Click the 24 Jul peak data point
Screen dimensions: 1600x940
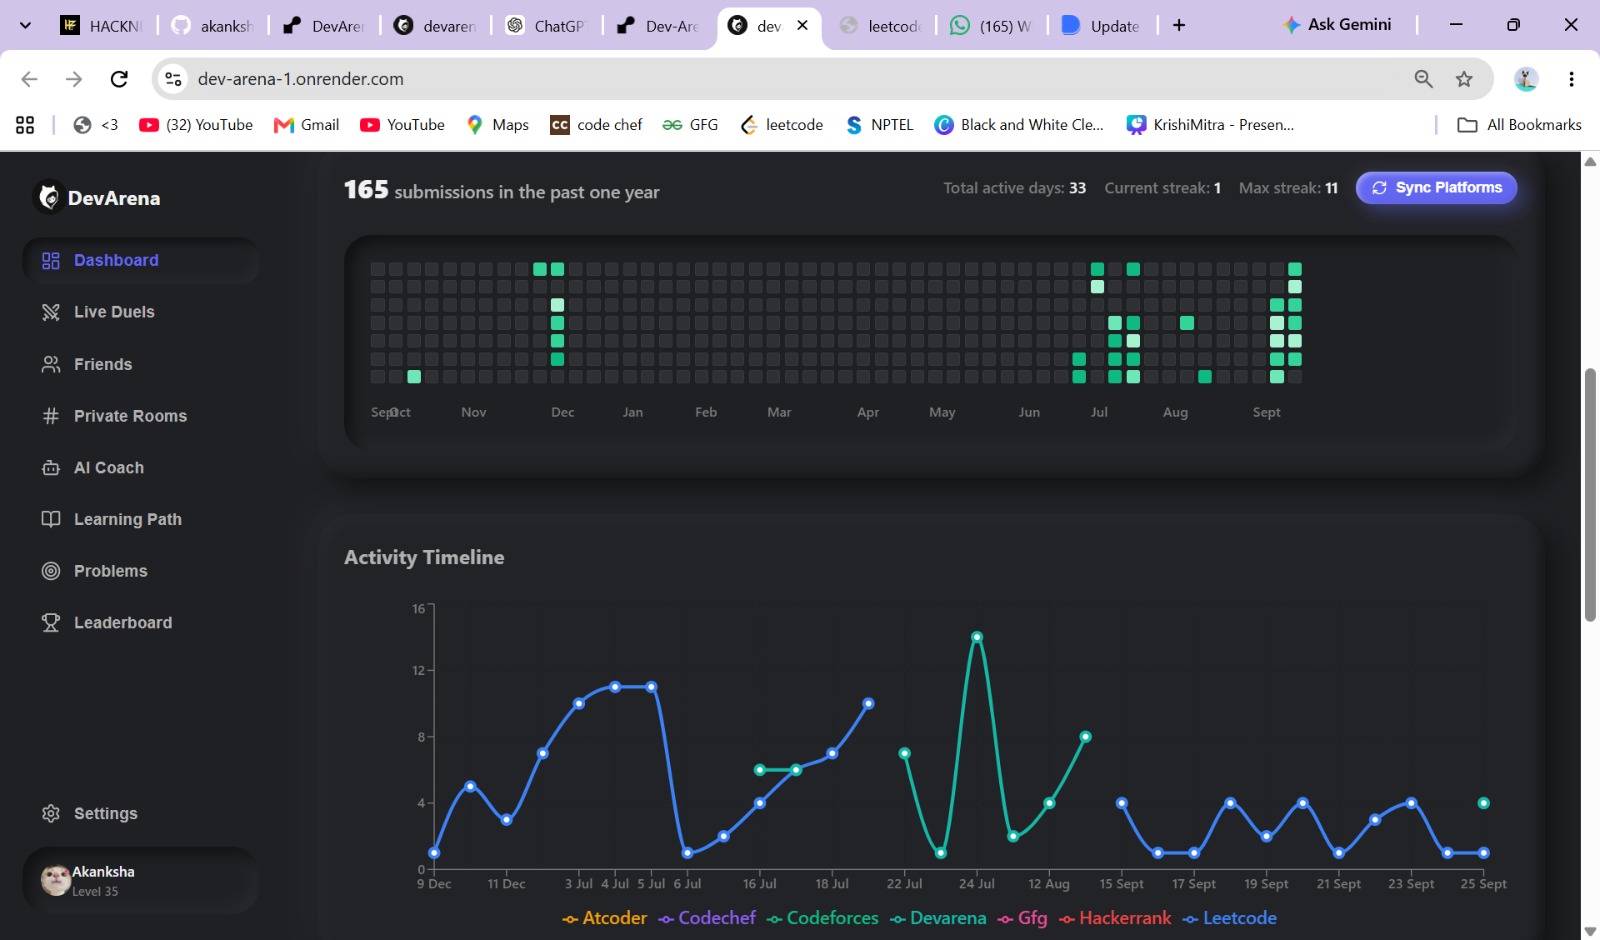point(977,637)
